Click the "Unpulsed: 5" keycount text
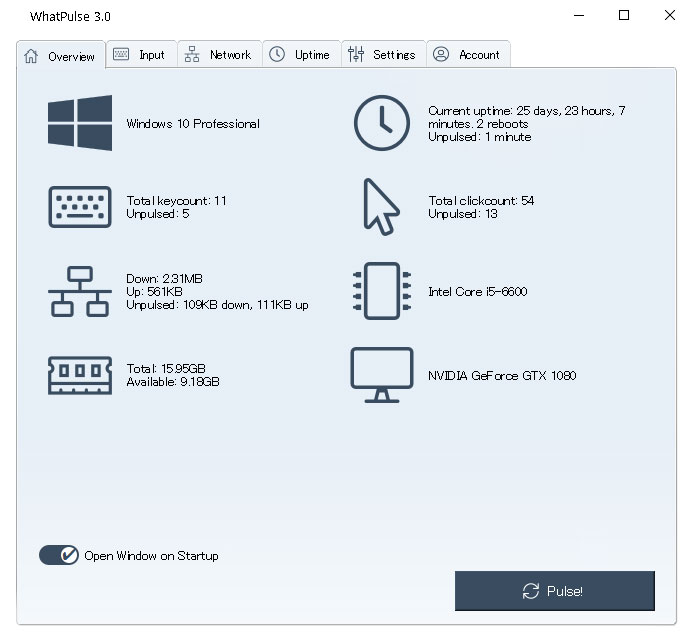Viewport: 694px width, 642px height. [158, 214]
